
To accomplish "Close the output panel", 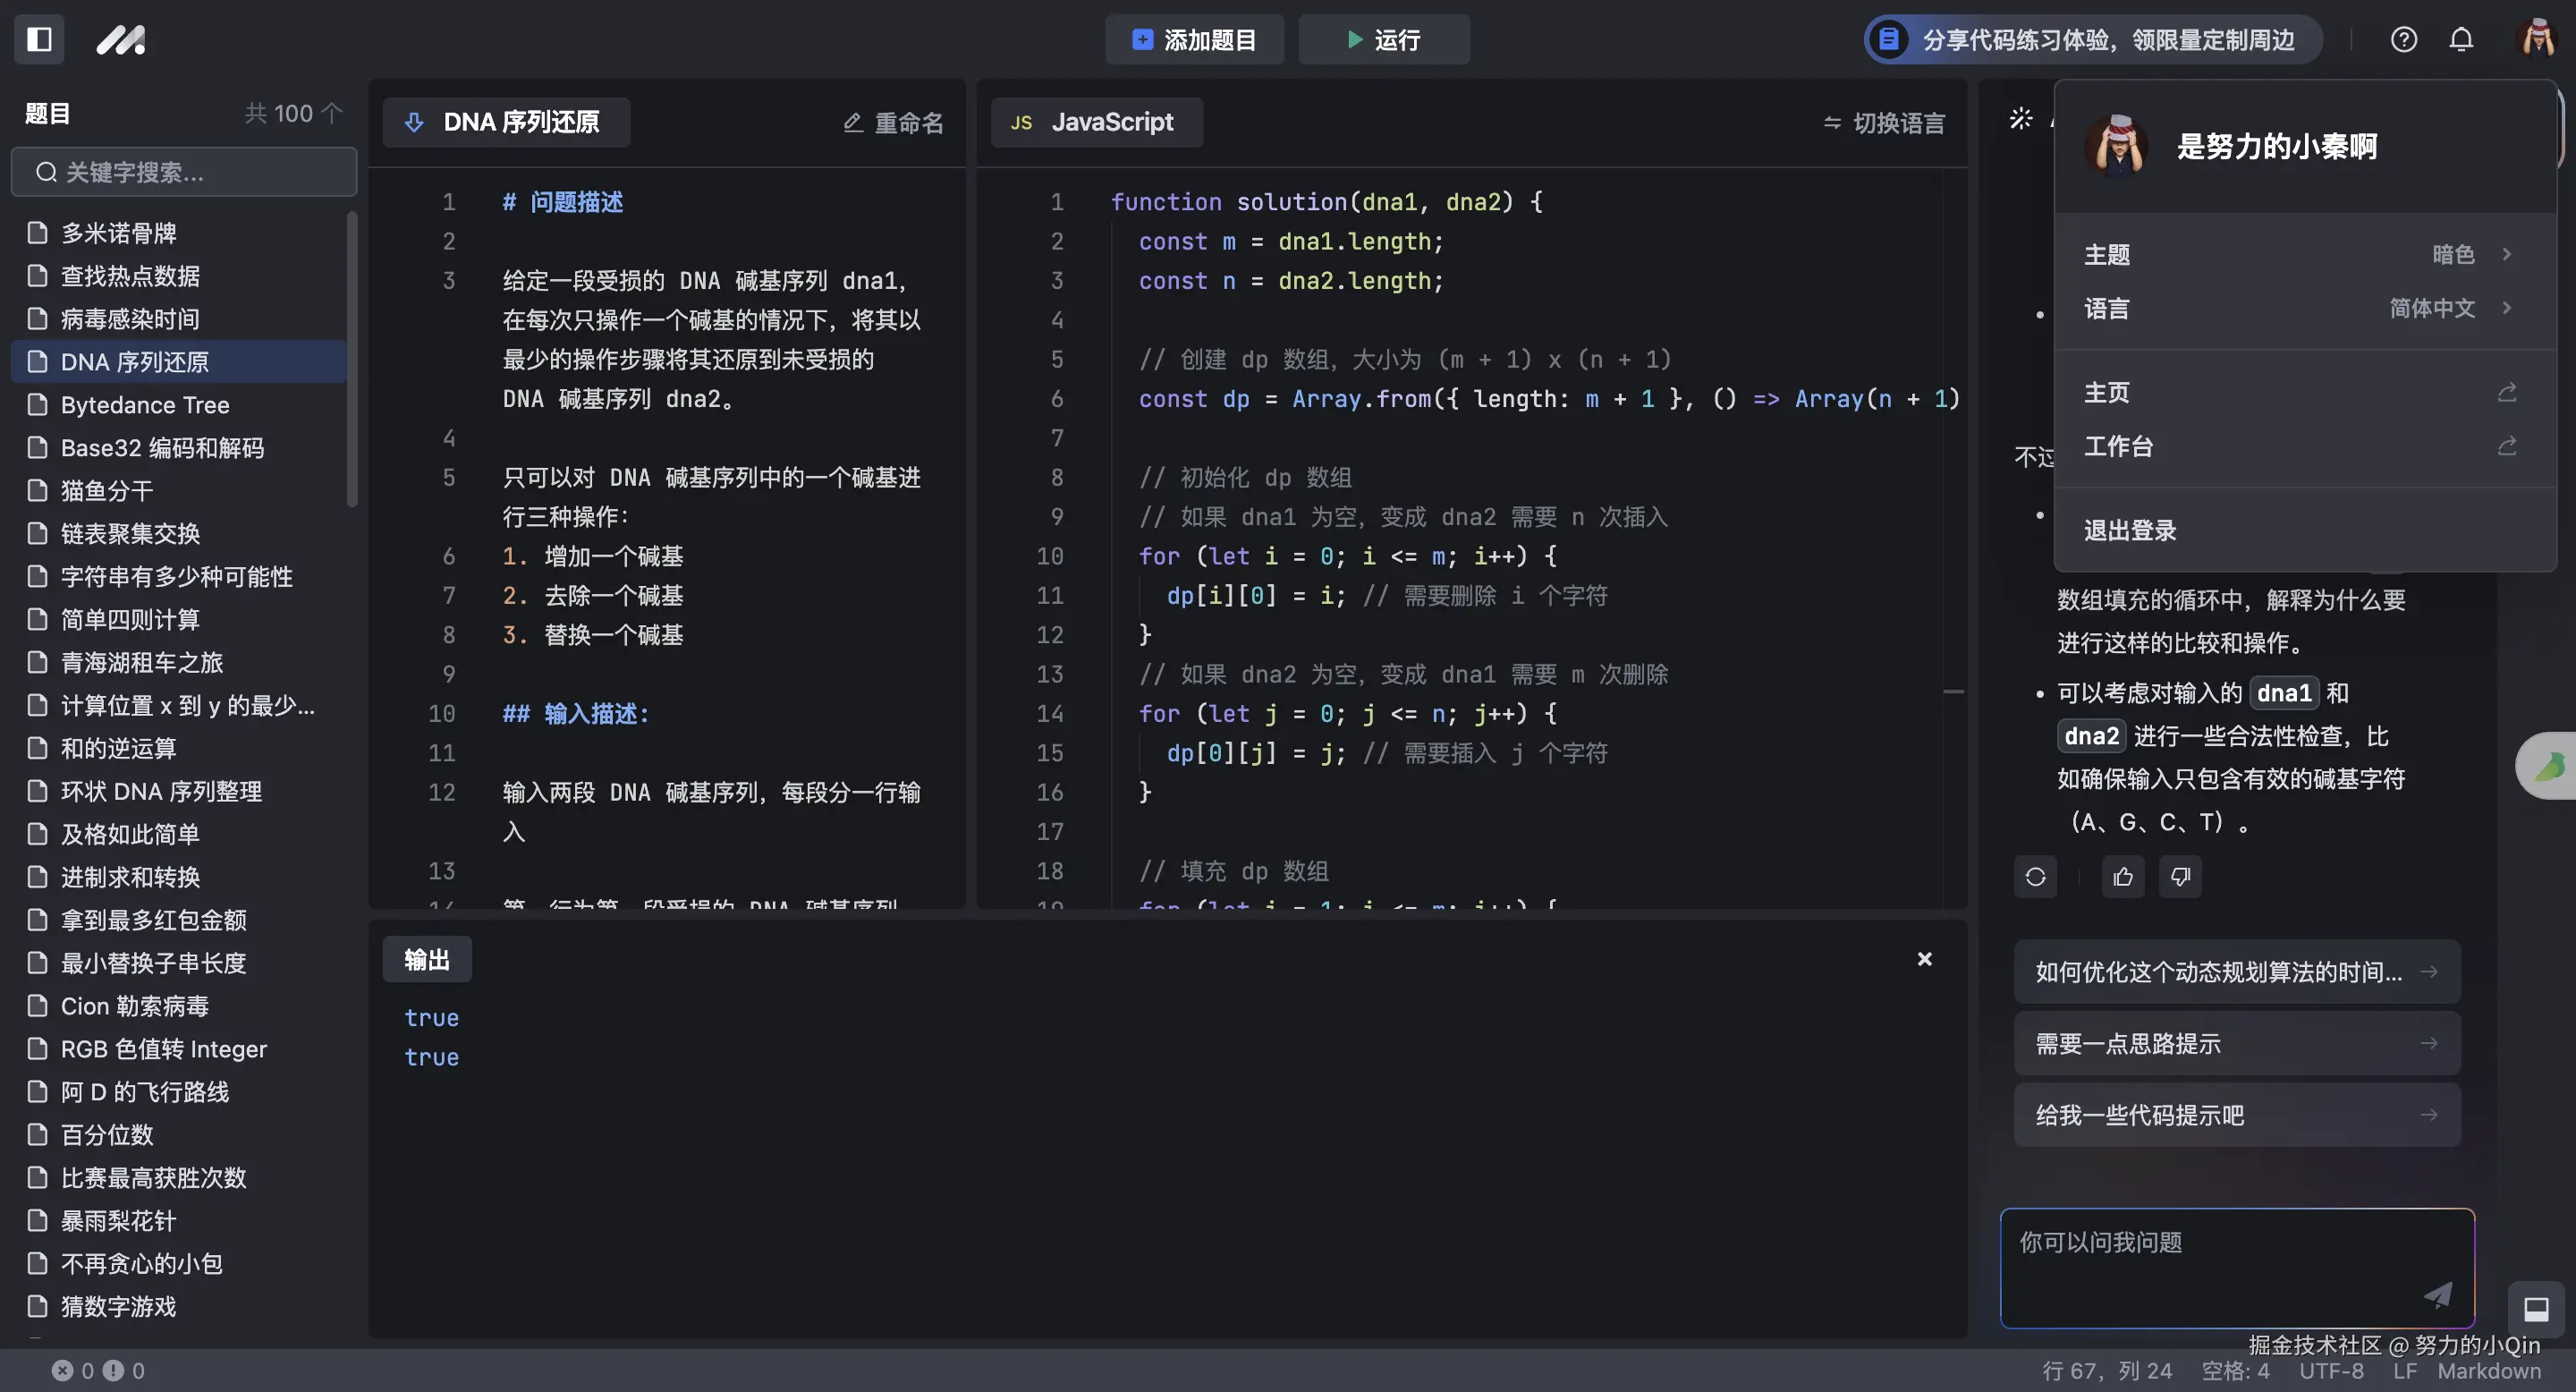I will coord(1924,959).
